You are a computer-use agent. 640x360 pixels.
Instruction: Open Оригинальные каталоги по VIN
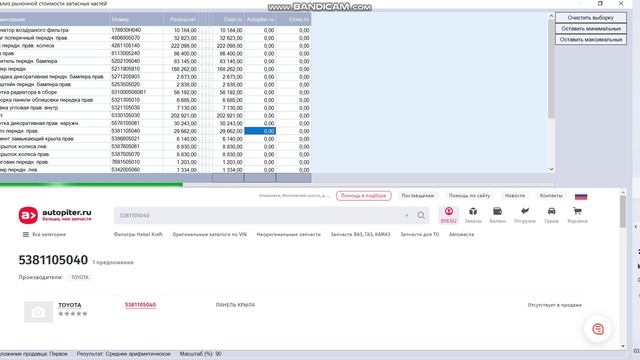pos(209,234)
